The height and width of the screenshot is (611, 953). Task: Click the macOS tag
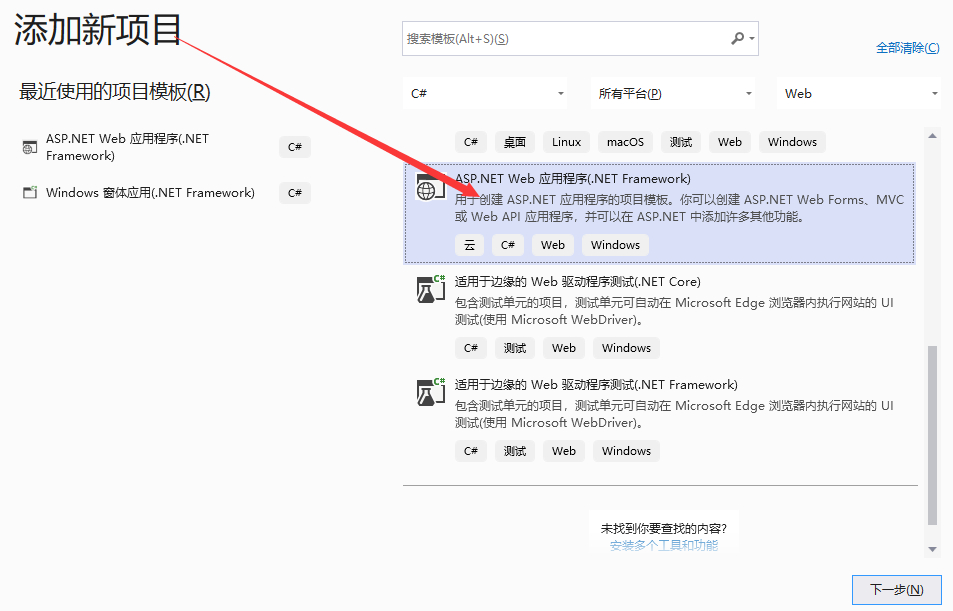pyautogui.click(x=625, y=142)
